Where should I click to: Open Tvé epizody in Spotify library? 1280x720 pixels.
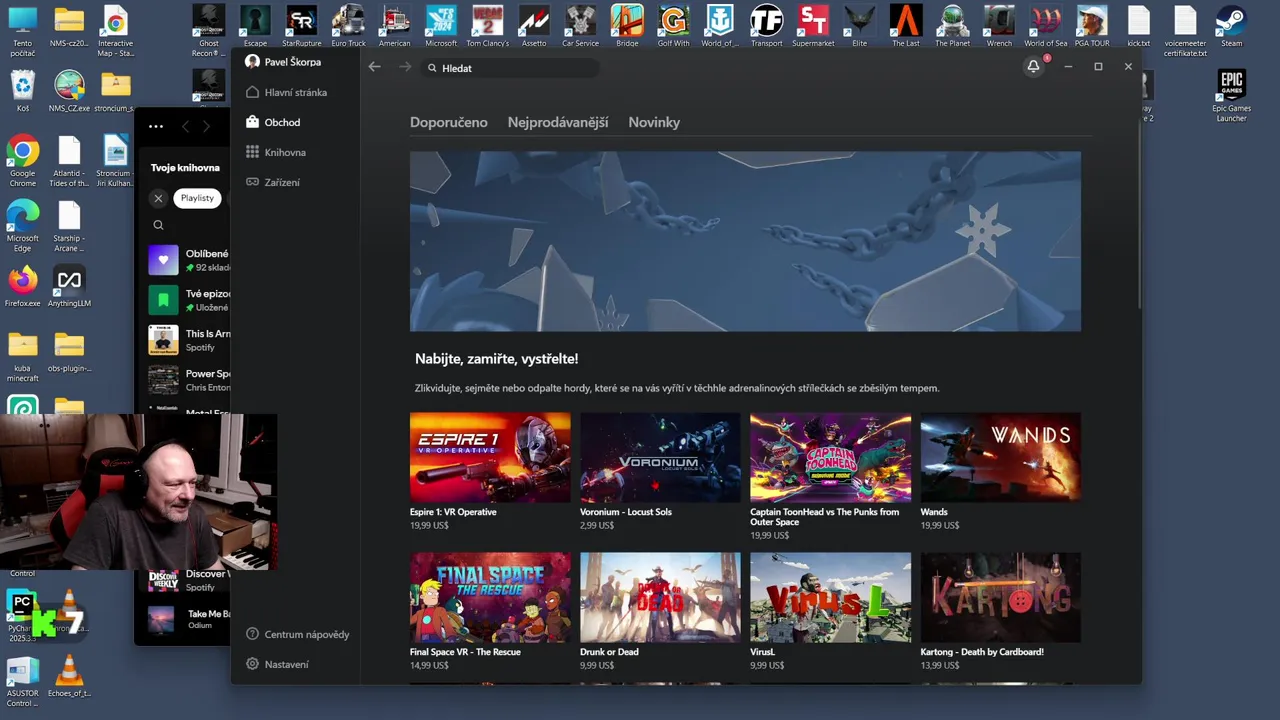pos(189,300)
